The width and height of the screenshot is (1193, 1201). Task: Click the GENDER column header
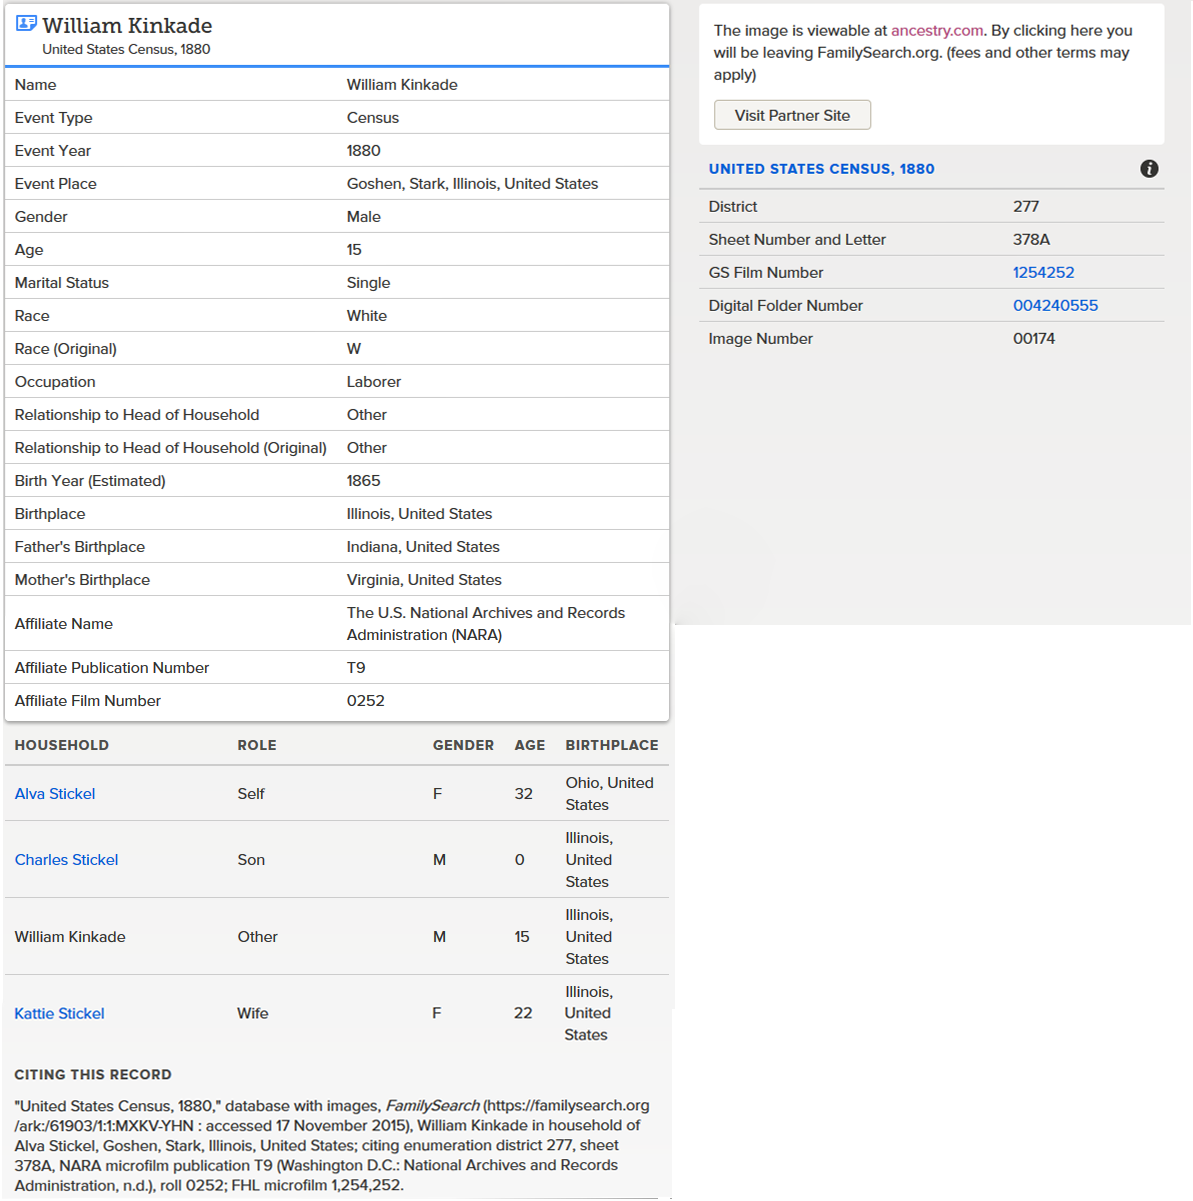(x=463, y=746)
